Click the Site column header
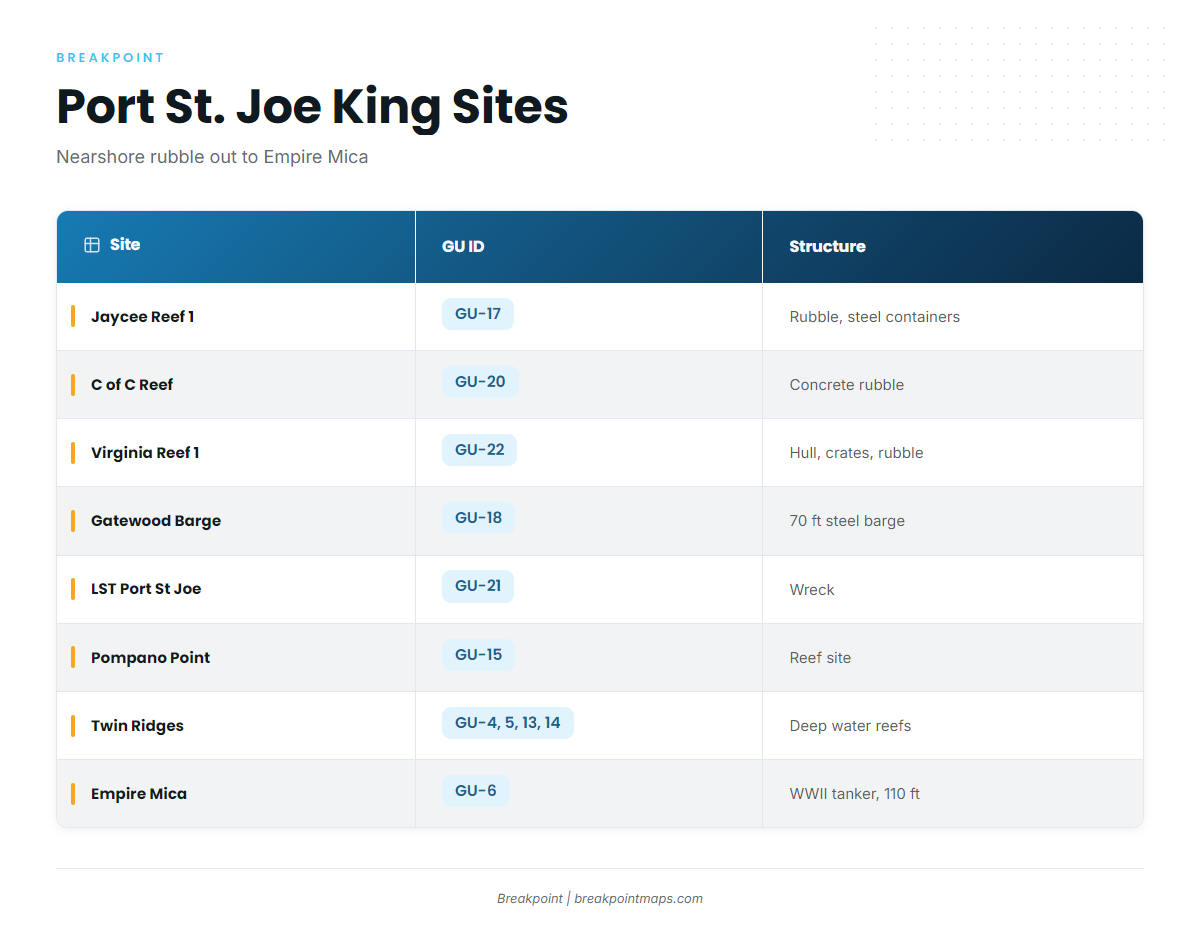The height and width of the screenshot is (933, 1200). [x=236, y=246]
